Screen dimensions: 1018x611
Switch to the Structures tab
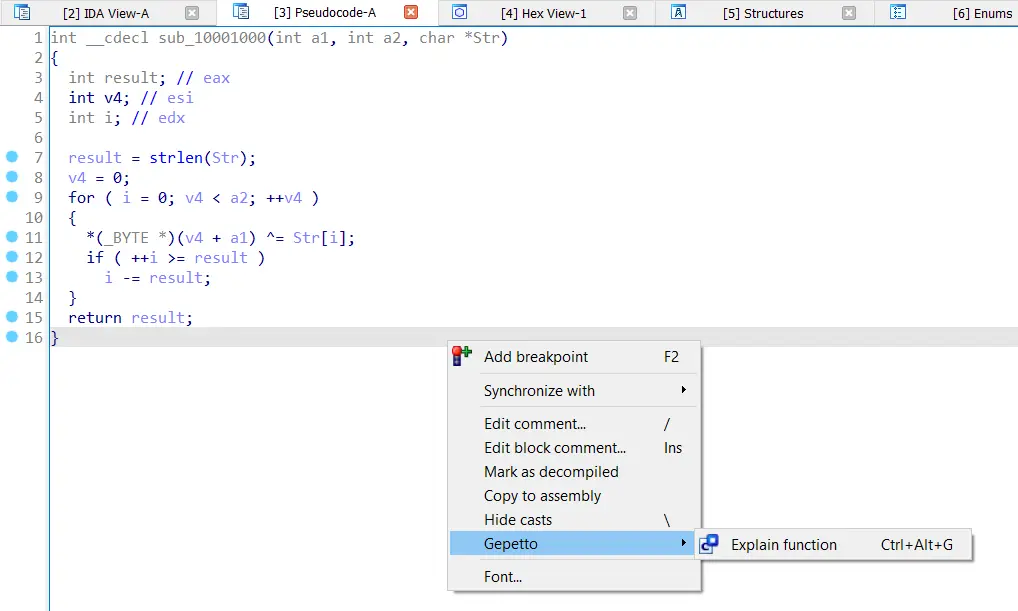click(763, 13)
